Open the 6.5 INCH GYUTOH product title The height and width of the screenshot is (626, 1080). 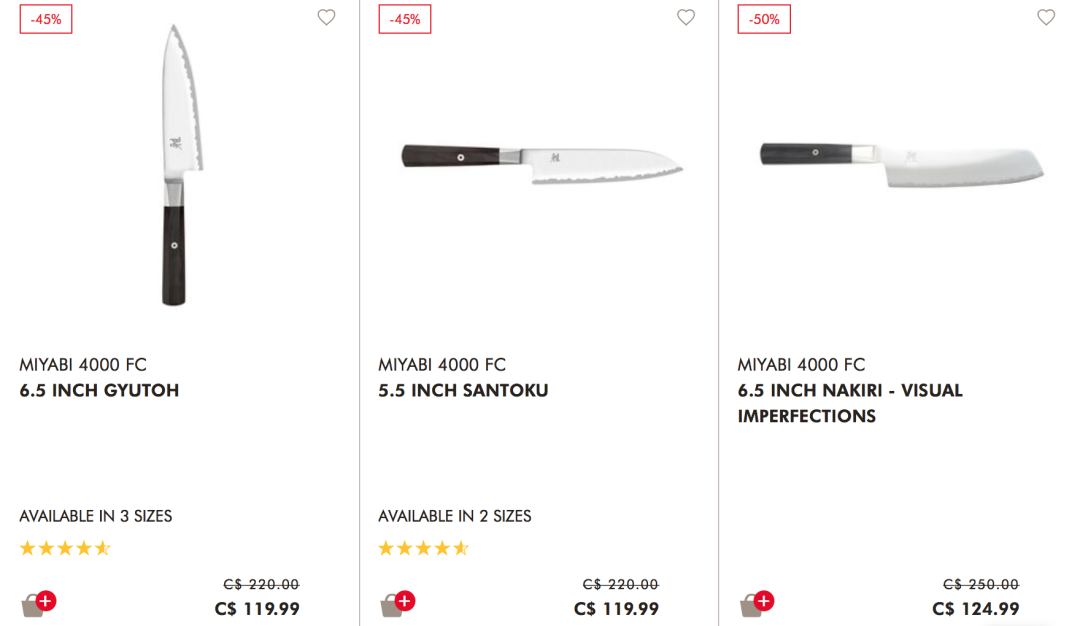99,390
